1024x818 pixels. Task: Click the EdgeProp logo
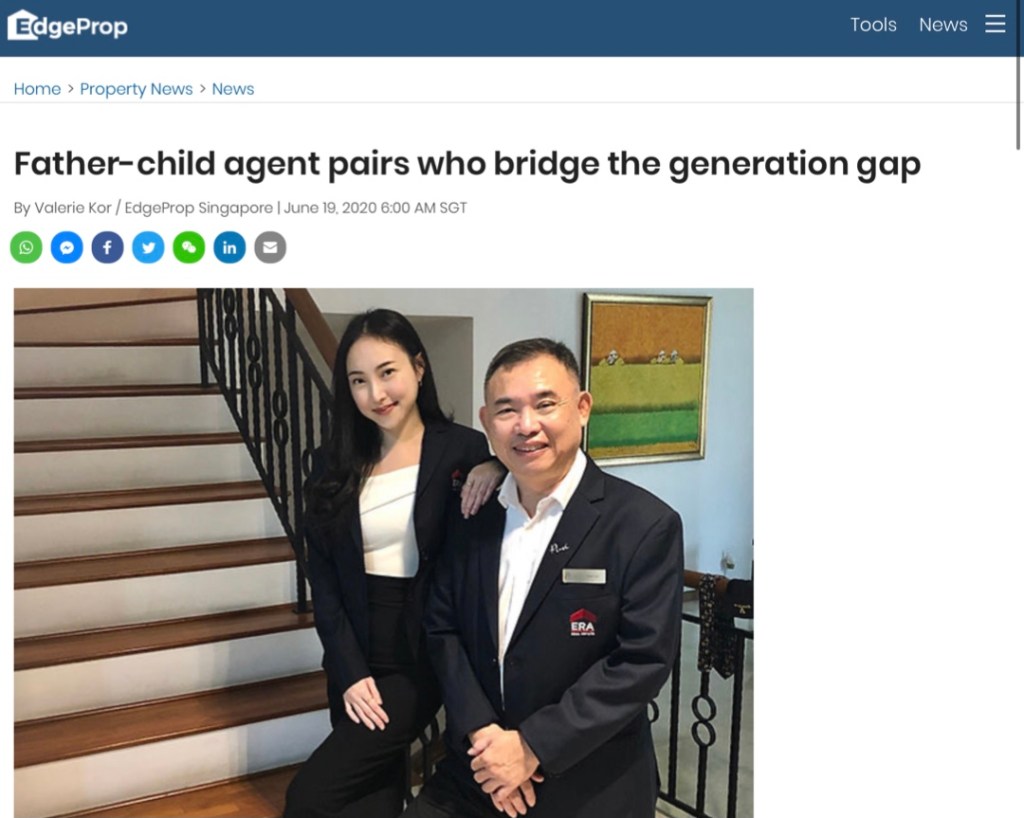click(x=67, y=25)
